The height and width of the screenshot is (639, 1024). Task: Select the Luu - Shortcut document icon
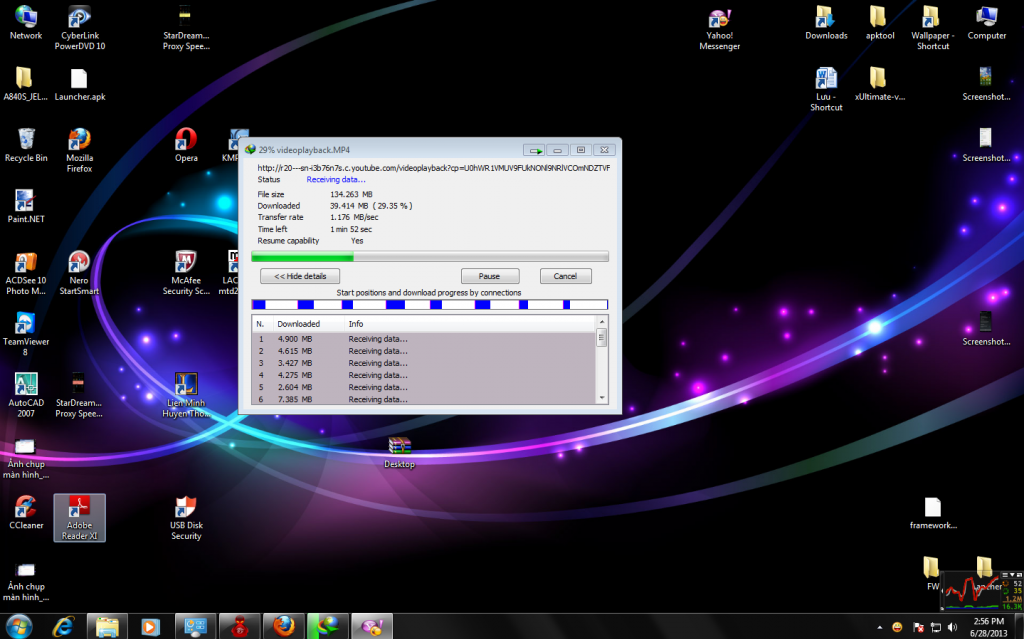(826, 89)
